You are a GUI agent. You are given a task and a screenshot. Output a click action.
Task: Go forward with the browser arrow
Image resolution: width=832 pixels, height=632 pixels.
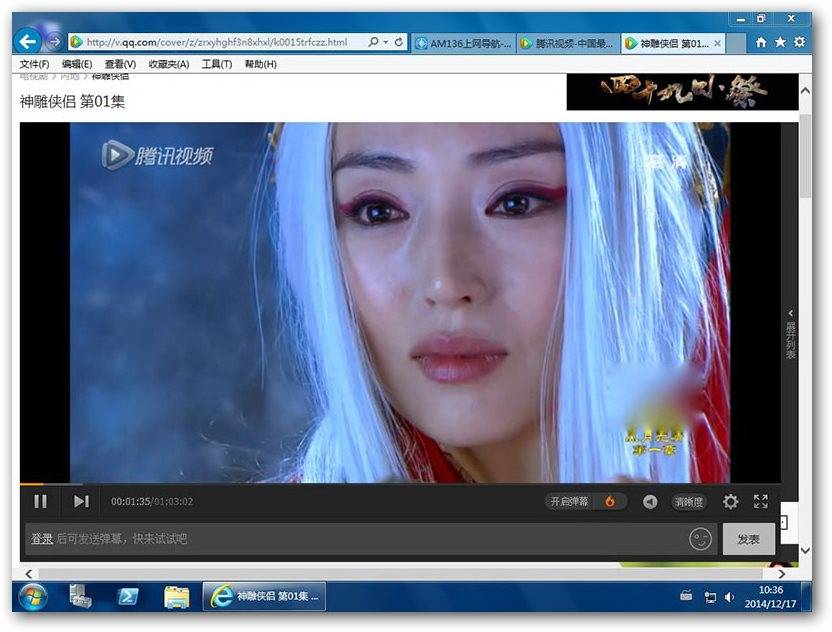tap(54, 41)
